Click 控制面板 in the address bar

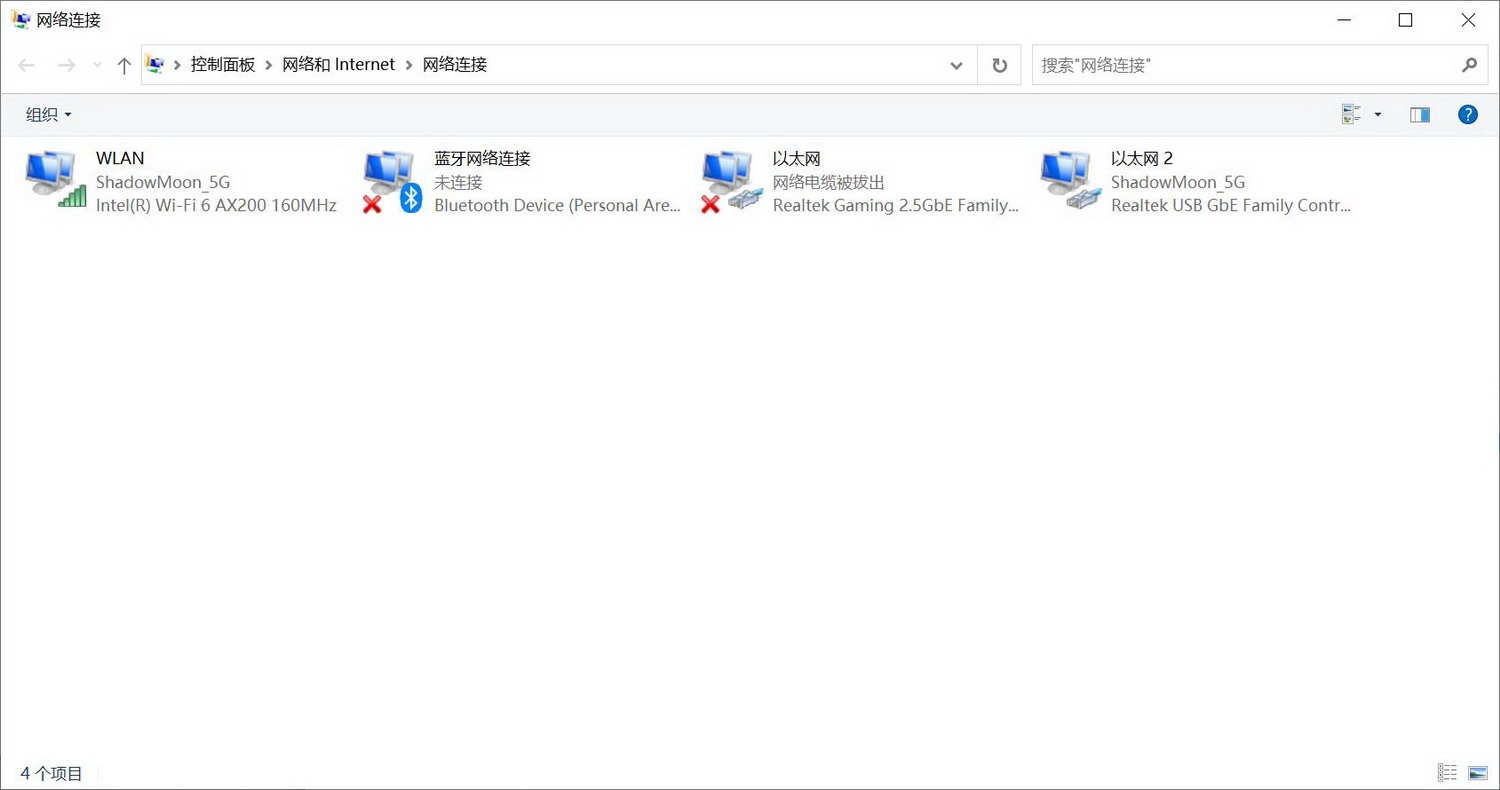[223, 64]
